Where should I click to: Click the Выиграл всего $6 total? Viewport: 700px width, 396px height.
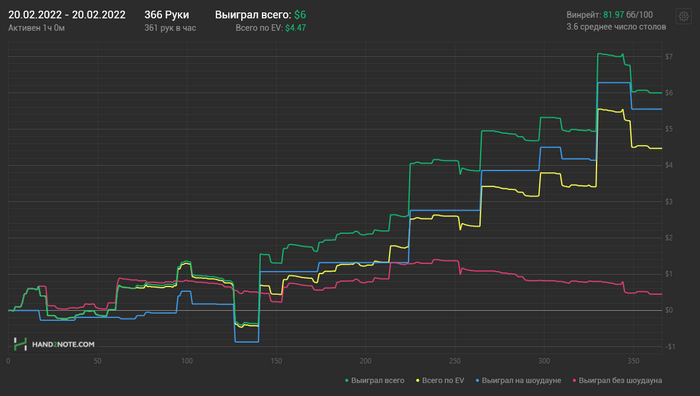[261, 15]
